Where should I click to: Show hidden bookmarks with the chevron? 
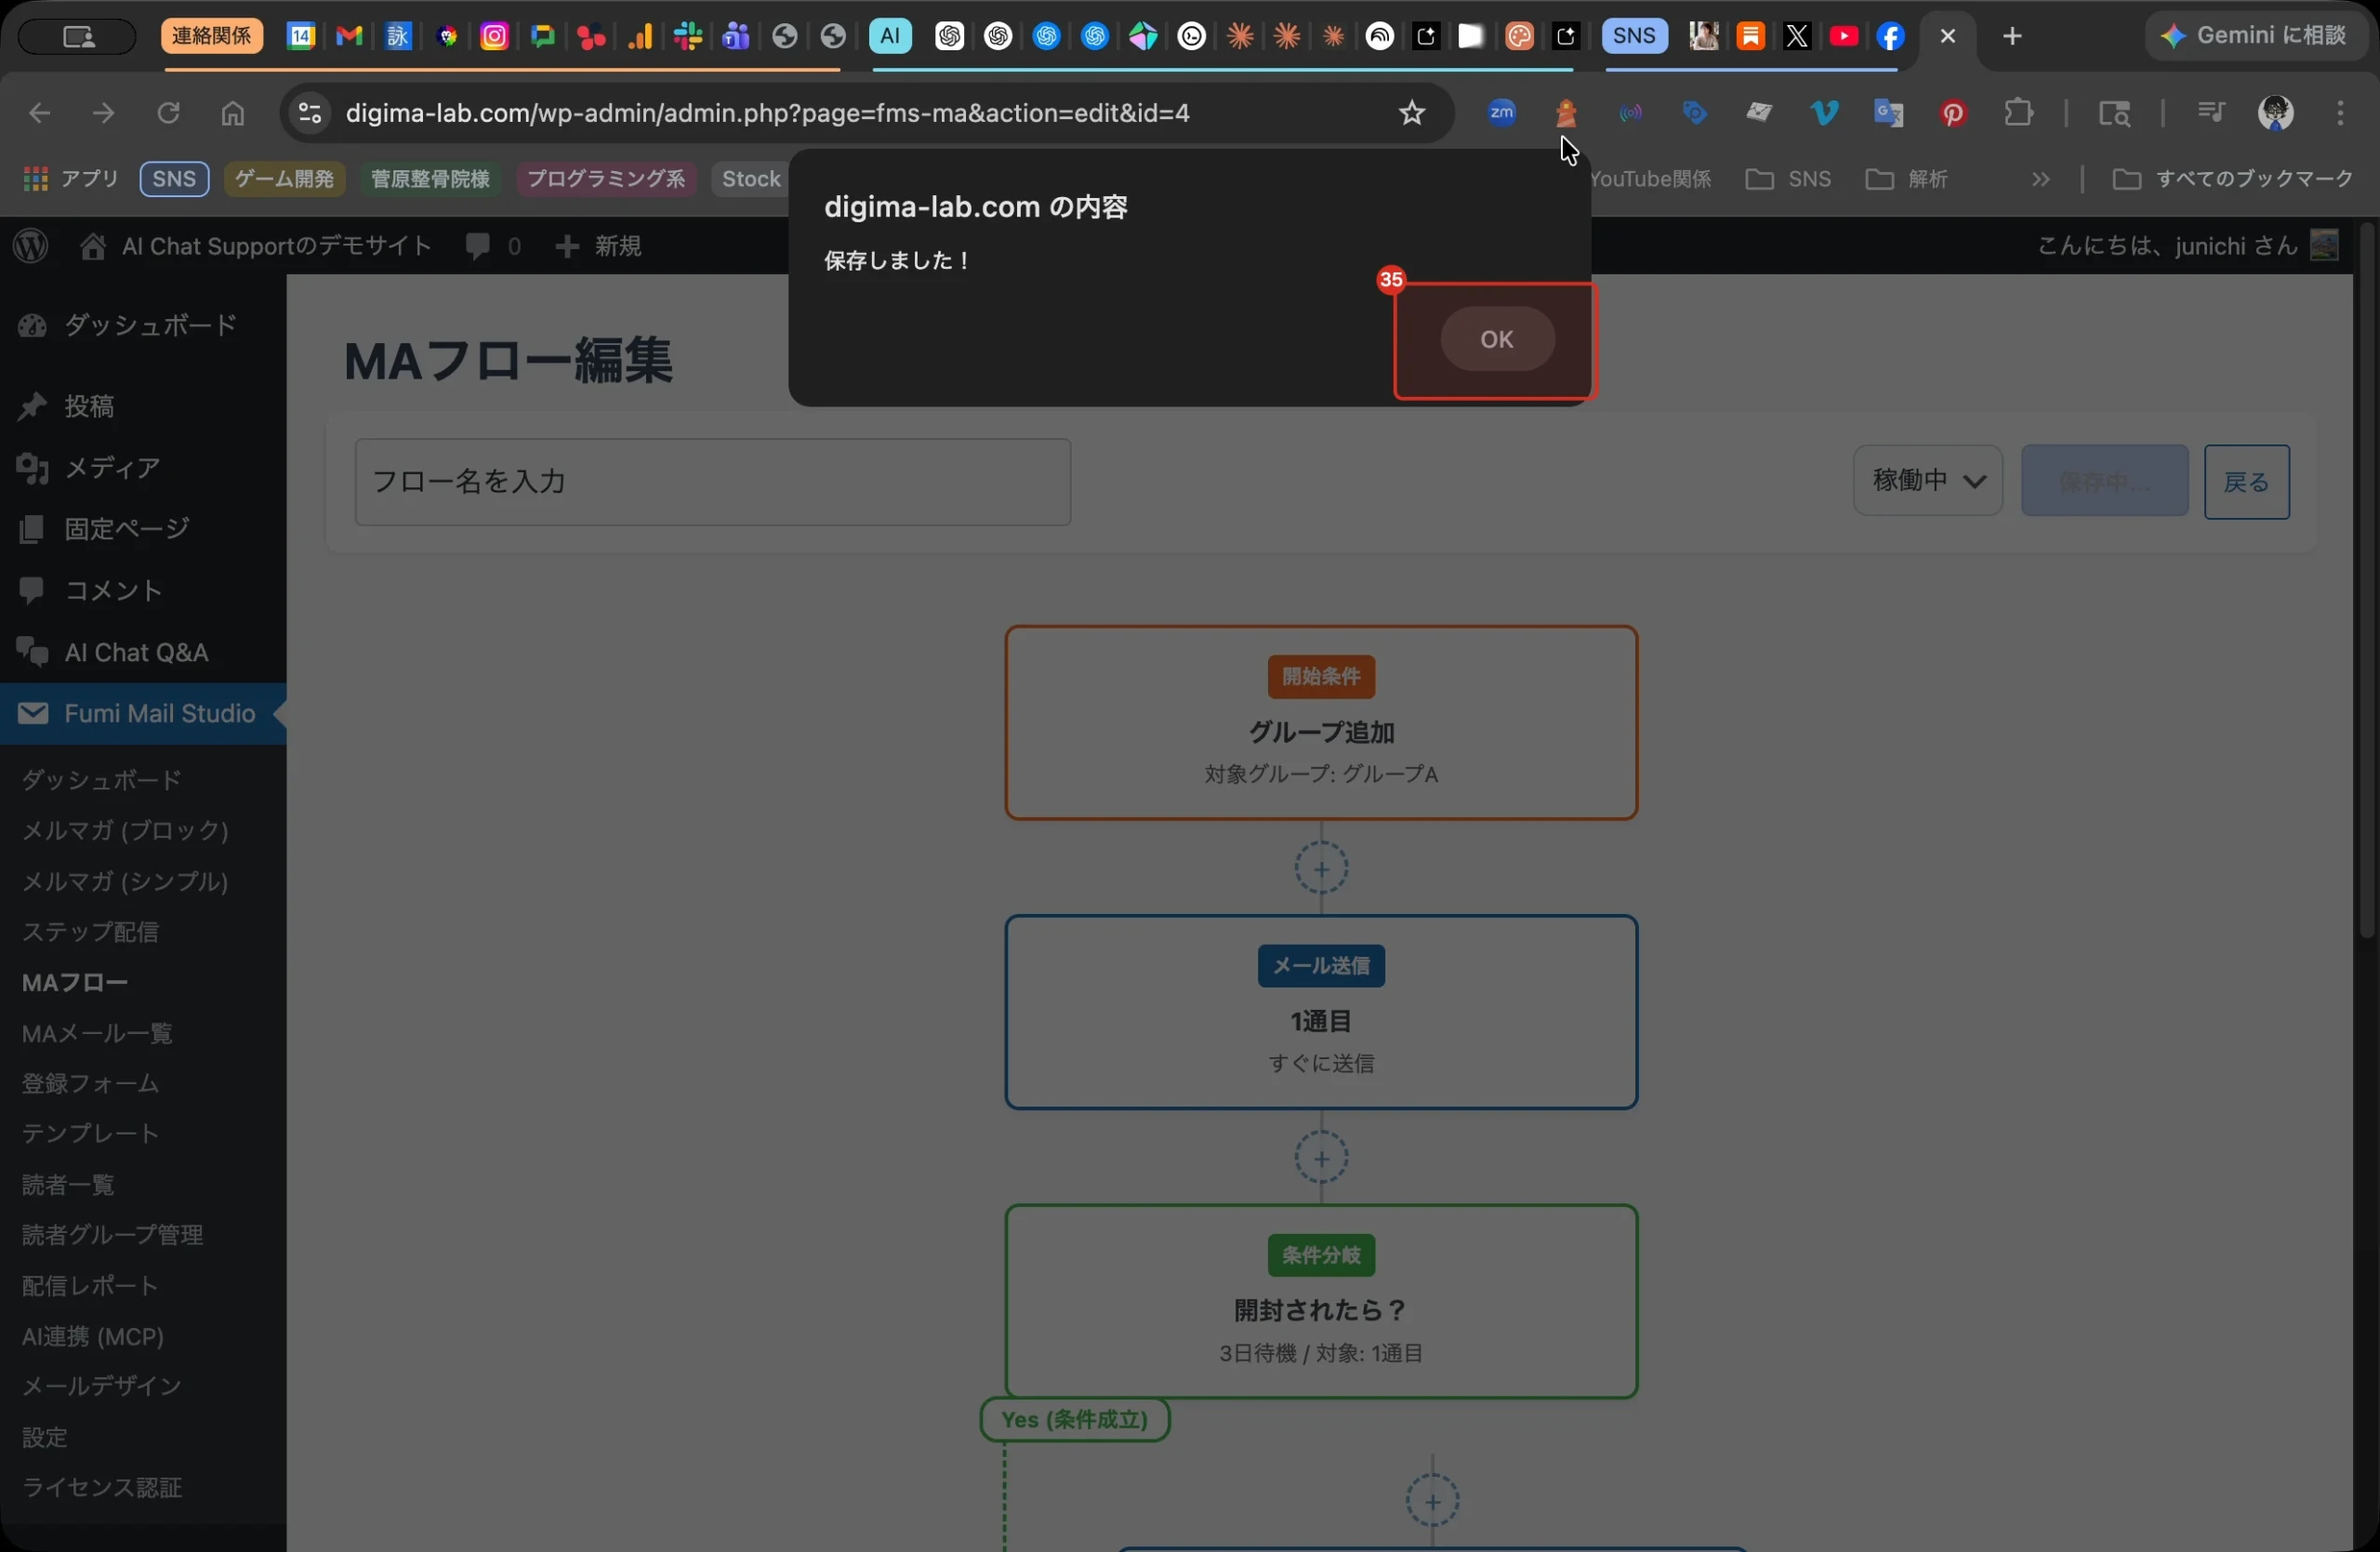tap(2040, 179)
